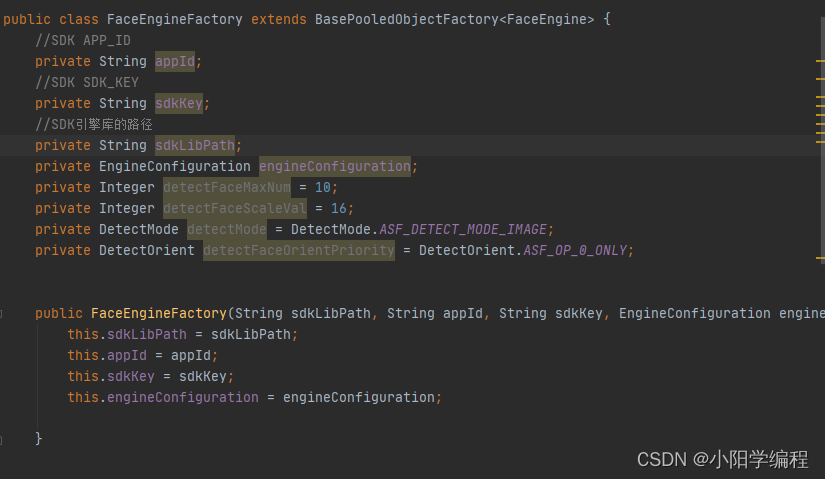Click the highlighted appId field name
The height and width of the screenshot is (479, 825).
175,62
